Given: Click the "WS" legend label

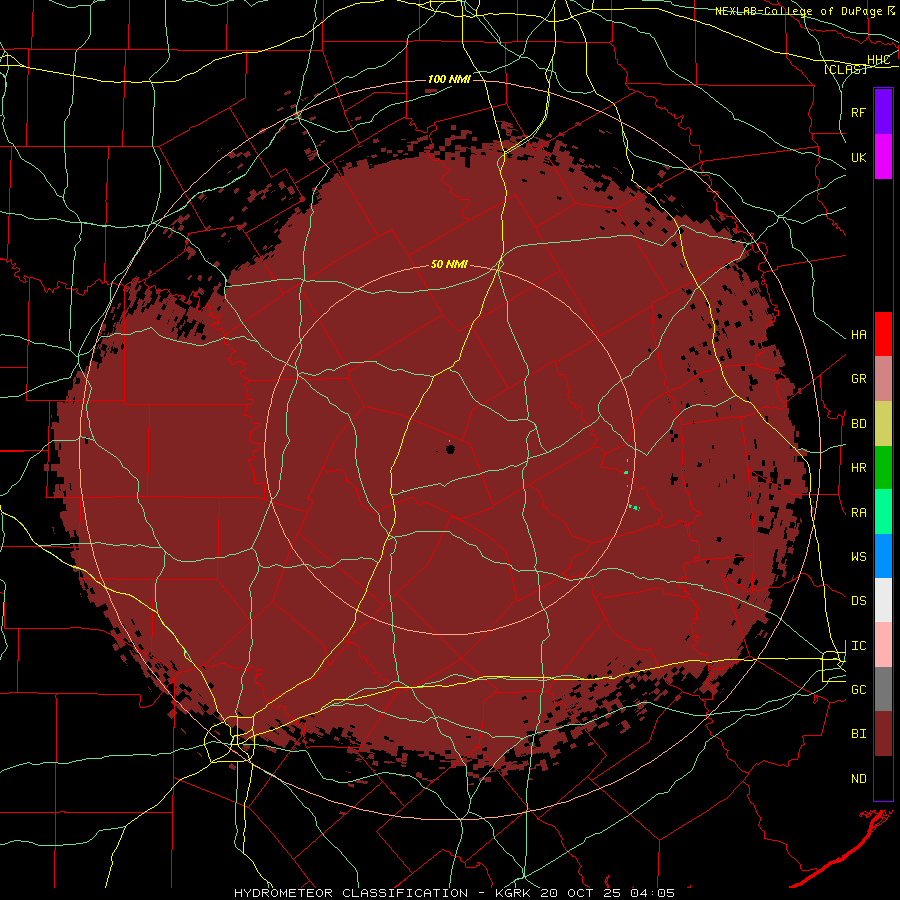Looking at the screenshot, I should pos(859,557).
